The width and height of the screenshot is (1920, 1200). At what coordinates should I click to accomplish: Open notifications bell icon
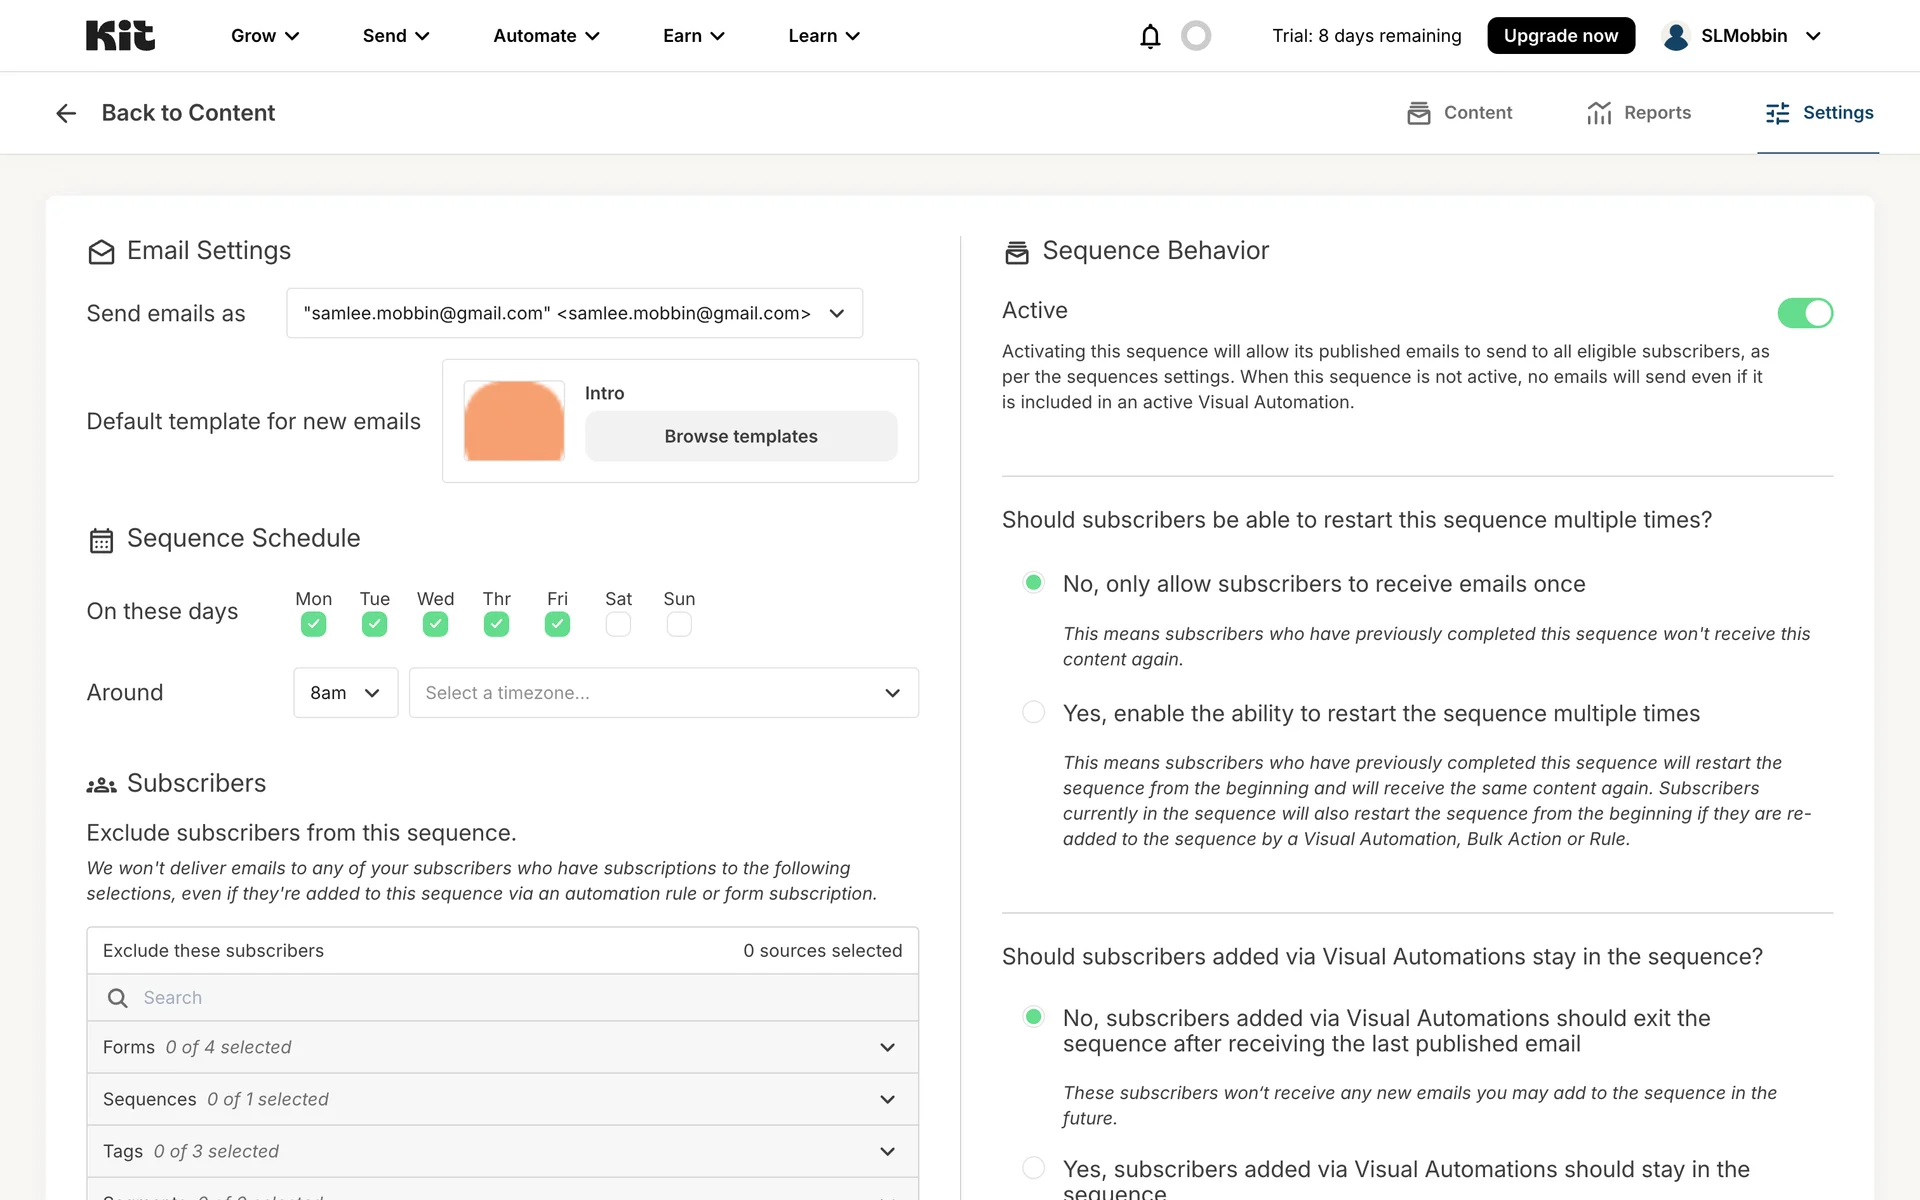1150,36
